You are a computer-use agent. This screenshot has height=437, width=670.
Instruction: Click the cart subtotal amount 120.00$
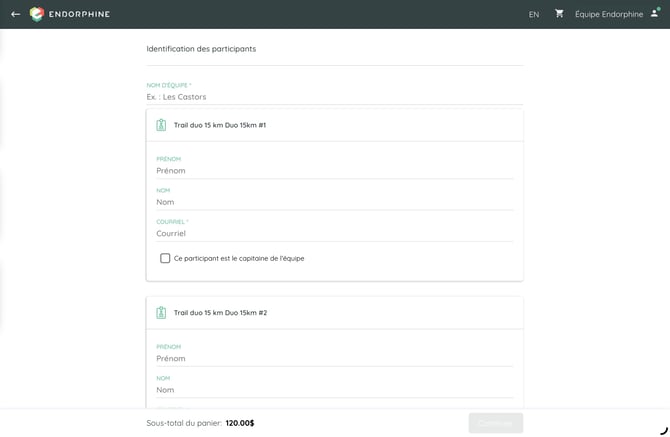coord(240,423)
